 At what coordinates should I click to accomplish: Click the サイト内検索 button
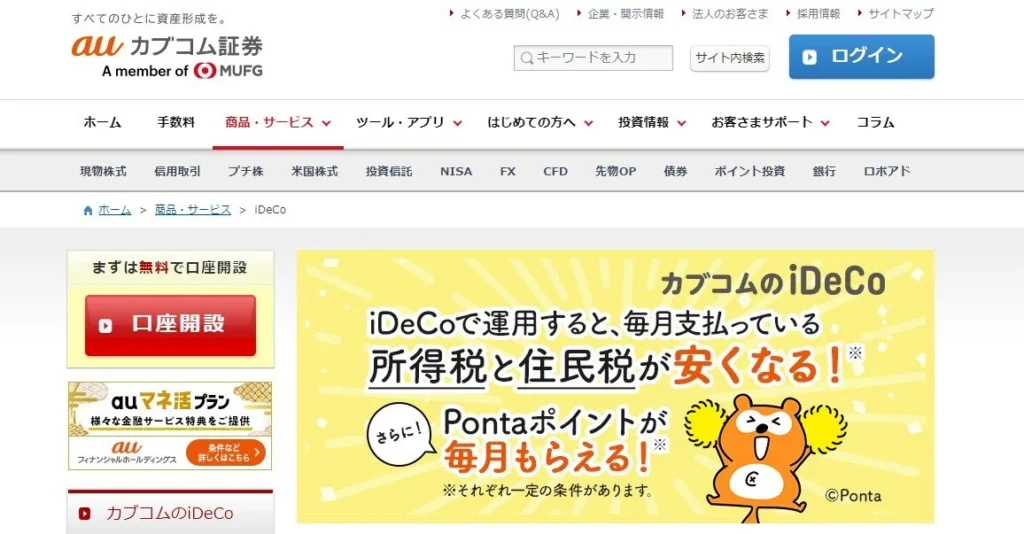[729, 58]
